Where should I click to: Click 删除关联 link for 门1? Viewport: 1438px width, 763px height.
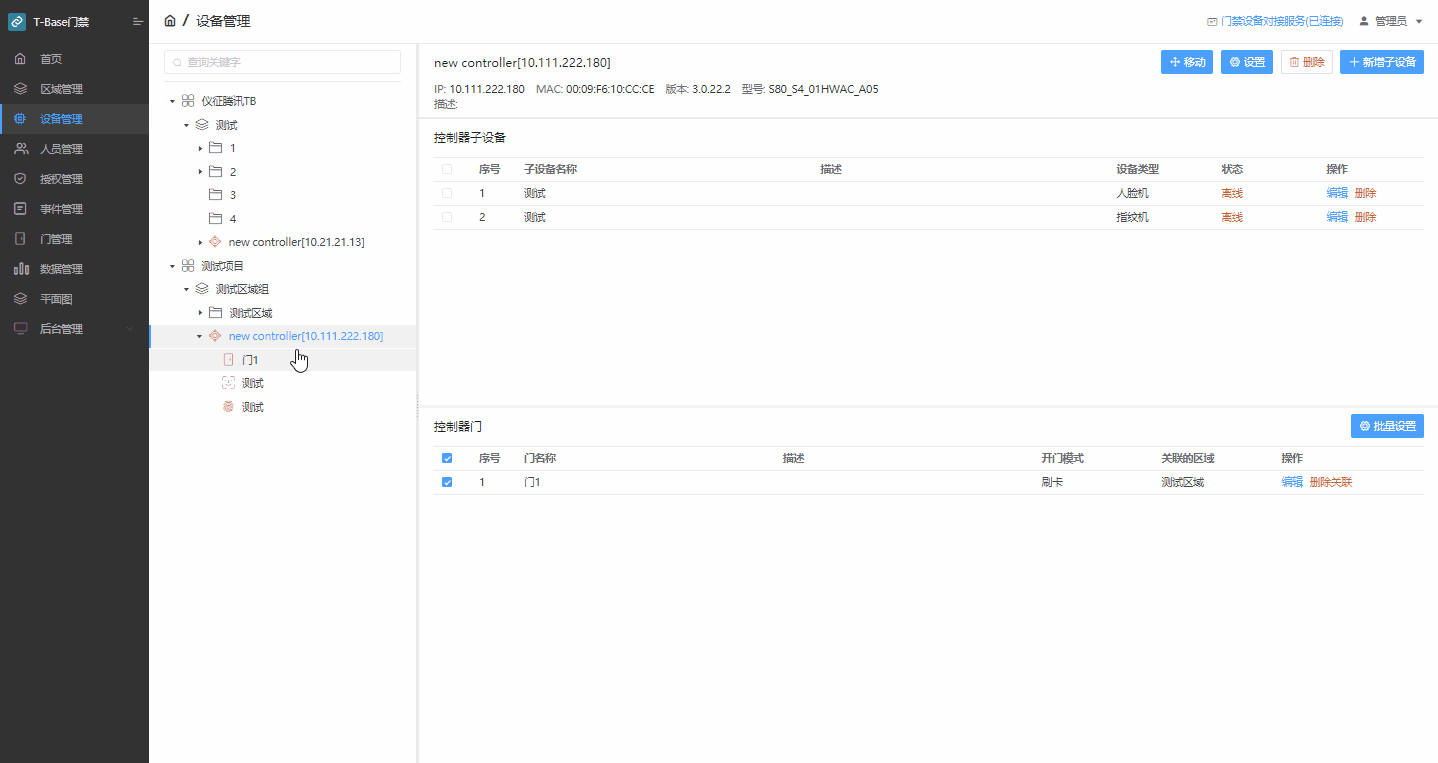(1331, 482)
